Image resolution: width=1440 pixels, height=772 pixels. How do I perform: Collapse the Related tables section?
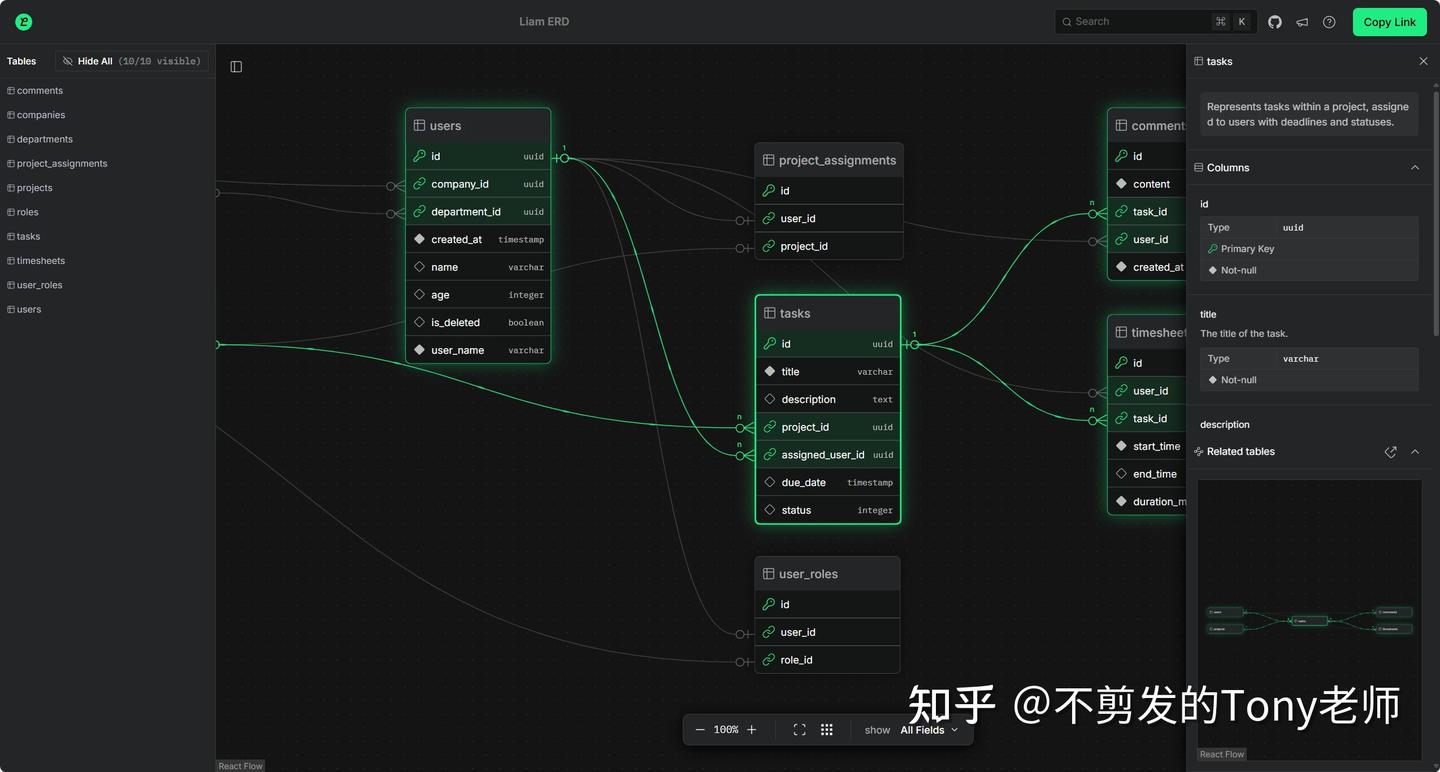pos(1415,451)
